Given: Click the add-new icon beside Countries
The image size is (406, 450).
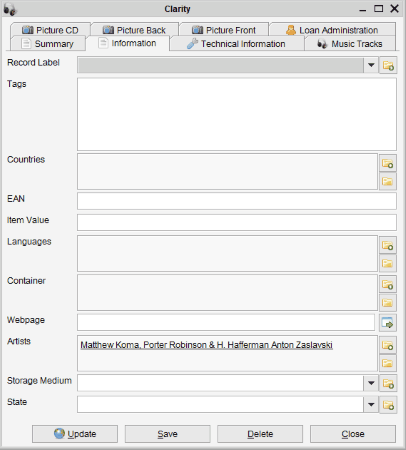Looking at the screenshot, I should pos(388,163).
